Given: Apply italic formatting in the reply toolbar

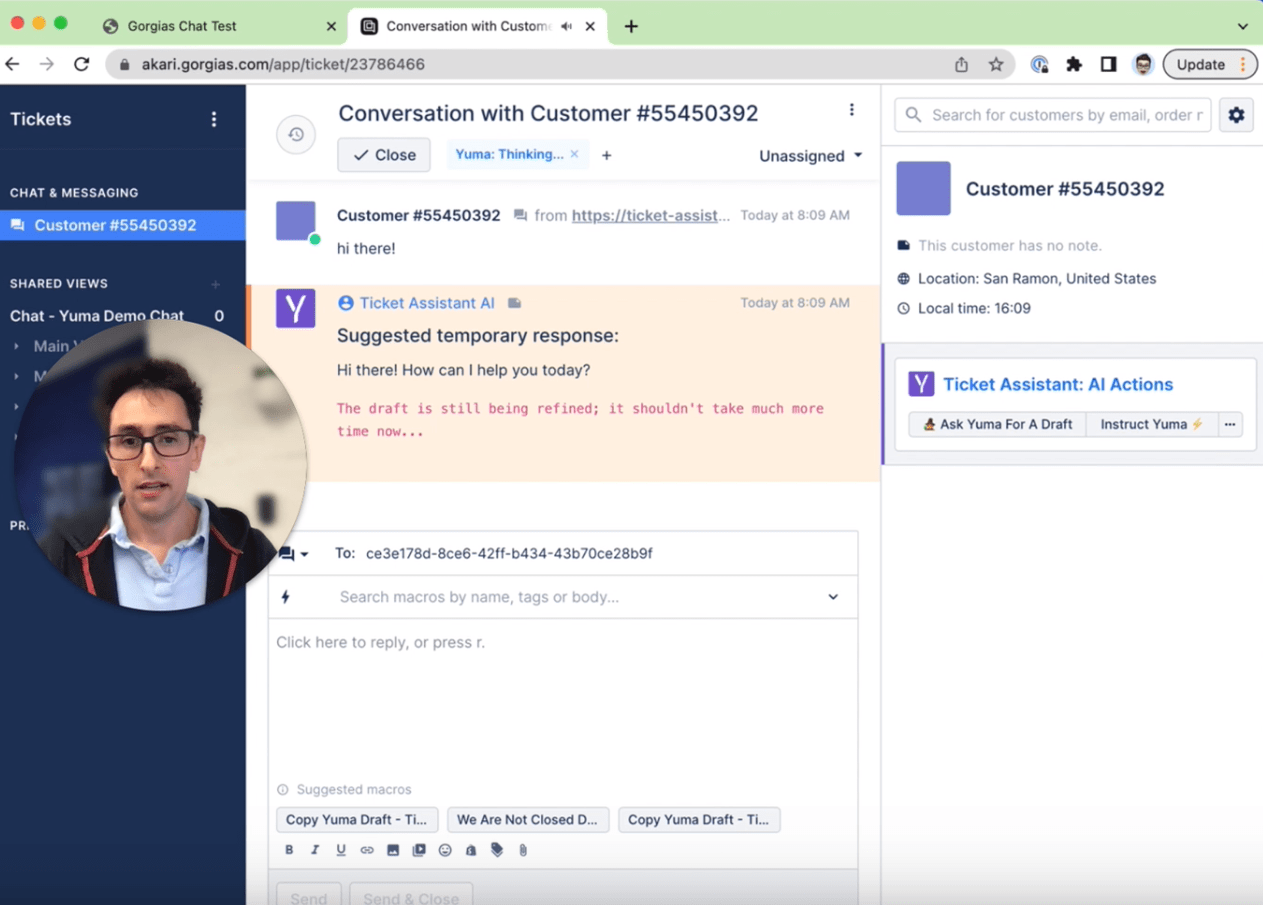Looking at the screenshot, I should pyautogui.click(x=315, y=850).
